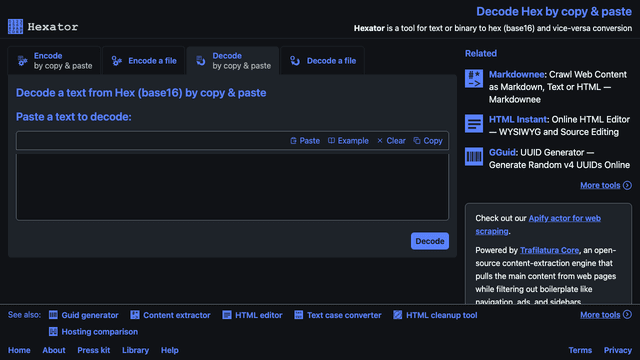Open the HTML cleanup tool link
640x360 pixels.
pyautogui.click(x=442, y=315)
